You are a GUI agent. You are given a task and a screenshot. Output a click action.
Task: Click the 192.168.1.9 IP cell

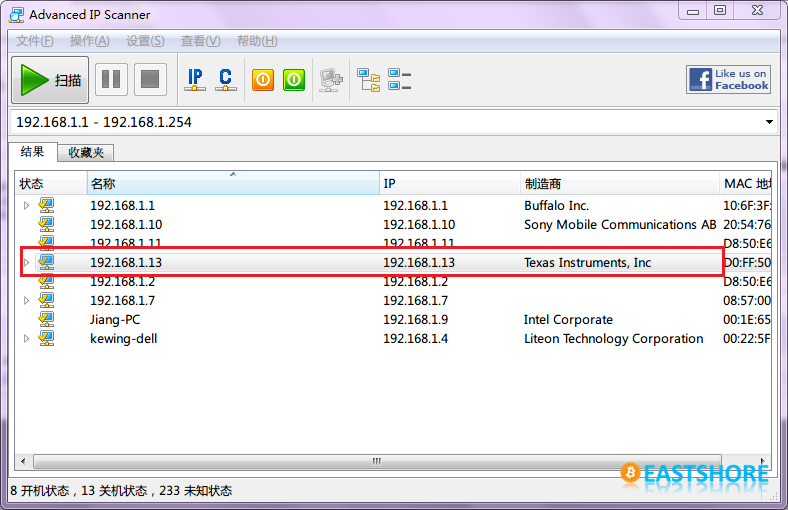(416, 320)
